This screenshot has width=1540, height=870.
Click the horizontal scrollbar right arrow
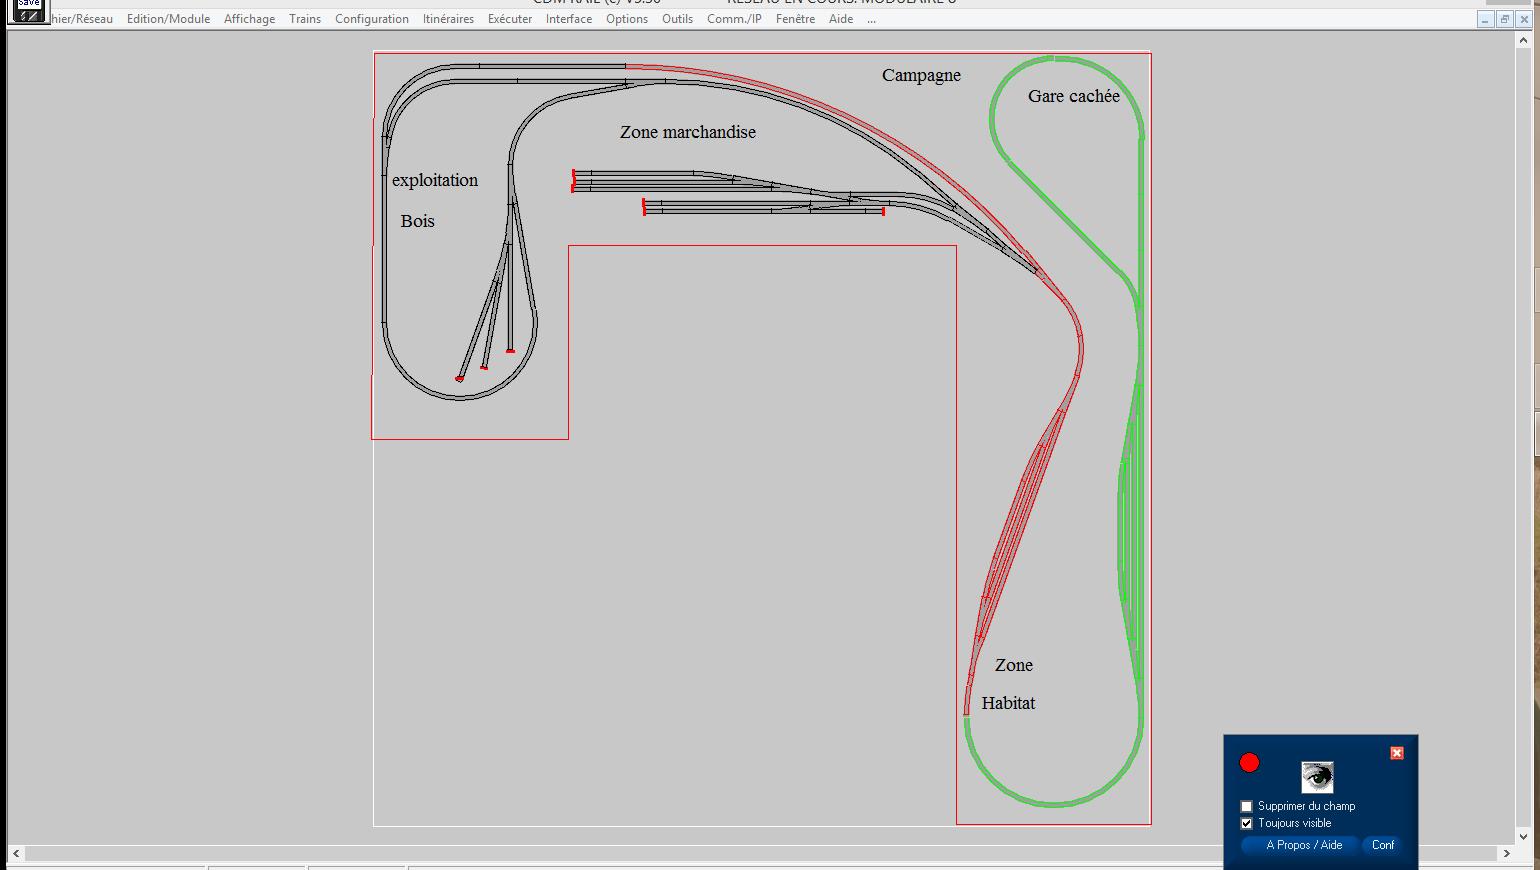(x=1506, y=853)
